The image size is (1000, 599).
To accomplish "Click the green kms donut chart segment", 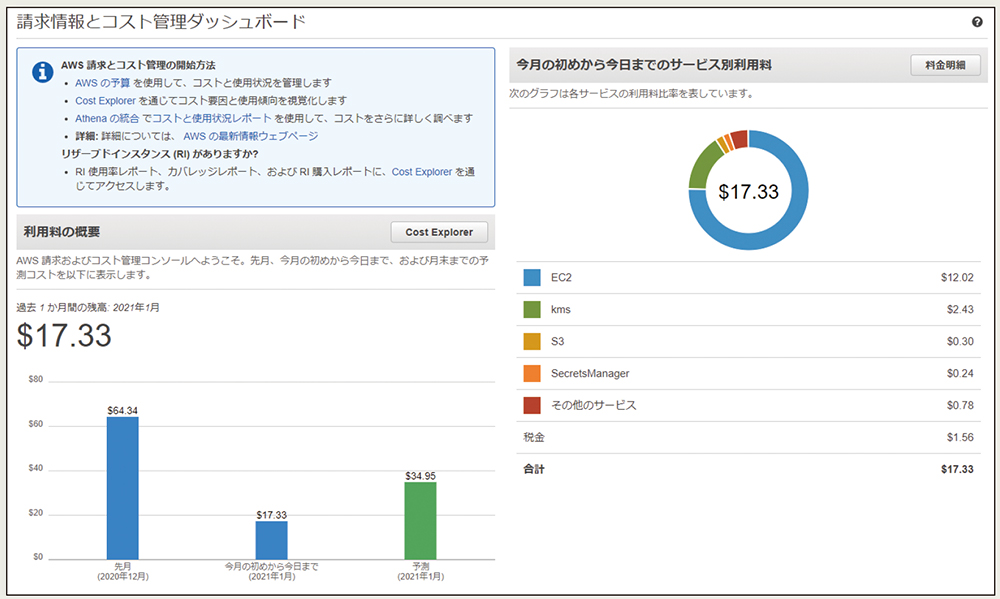I will [702, 165].
